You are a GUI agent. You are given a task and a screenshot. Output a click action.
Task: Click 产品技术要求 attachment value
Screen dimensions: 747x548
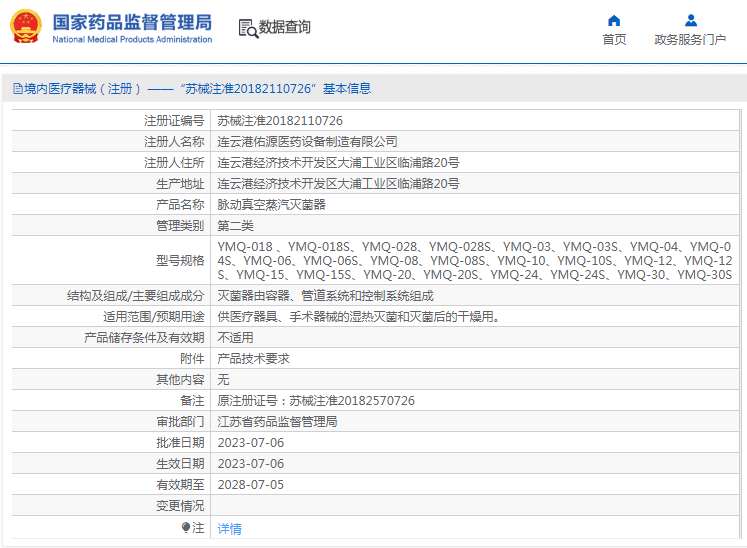(253, 359)
